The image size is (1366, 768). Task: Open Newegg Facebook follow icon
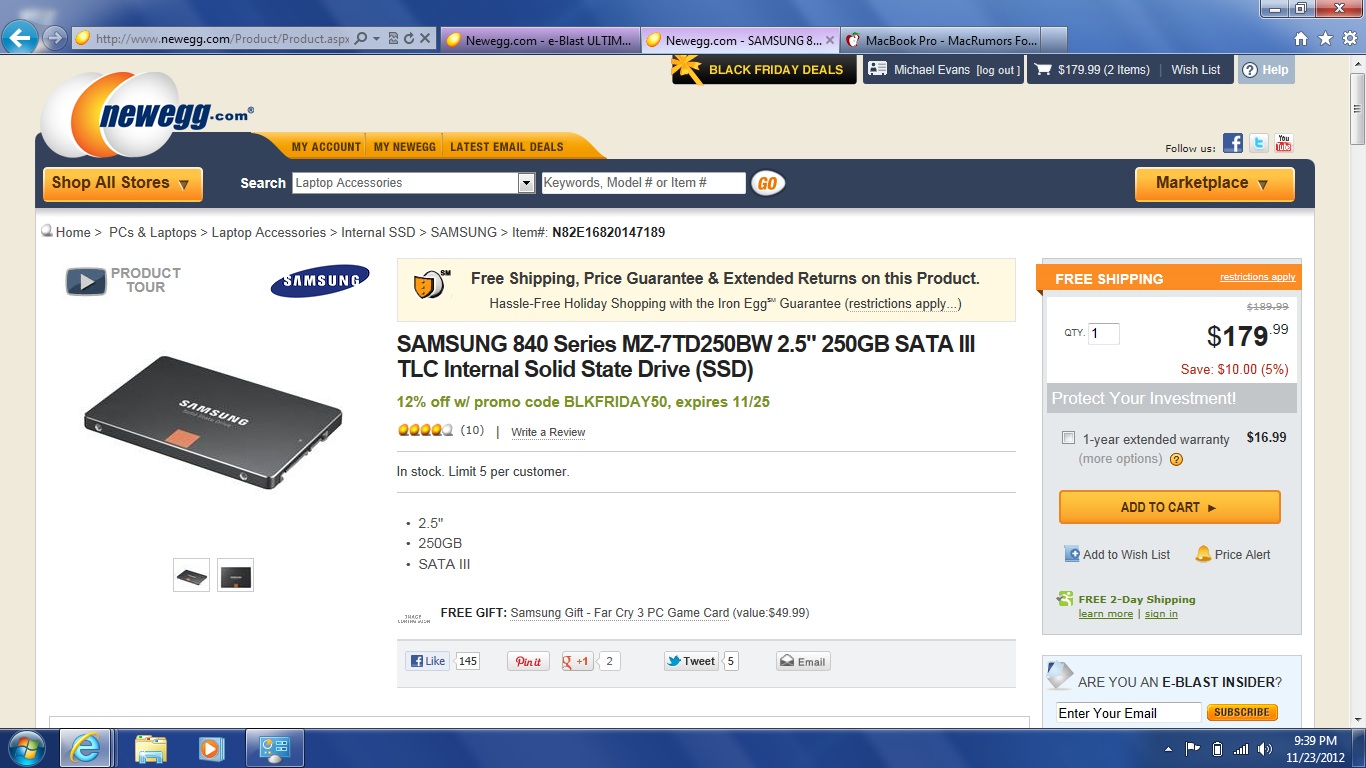[1233, 143]
